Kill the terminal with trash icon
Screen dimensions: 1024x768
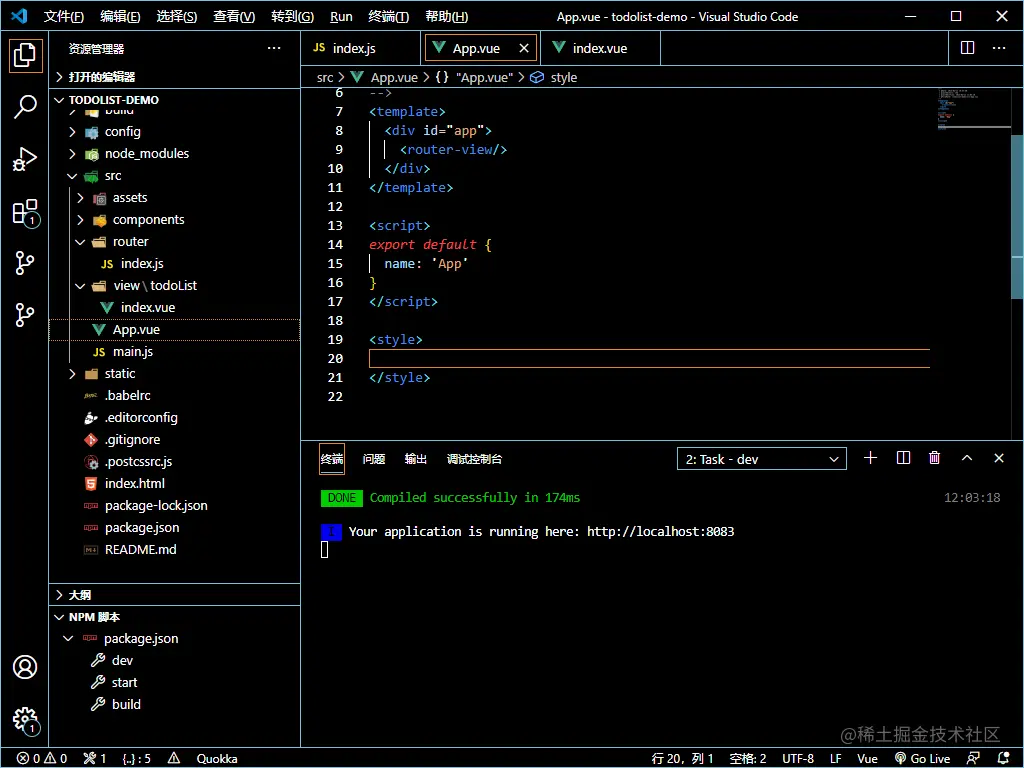coord(935,458)
